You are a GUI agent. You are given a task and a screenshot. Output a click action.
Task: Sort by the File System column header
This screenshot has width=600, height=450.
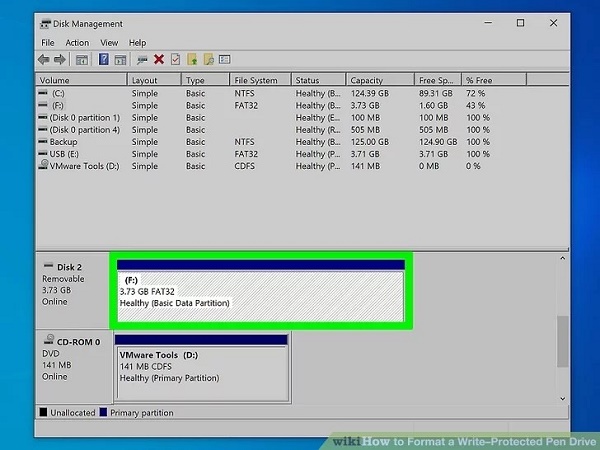coord(260,80)
